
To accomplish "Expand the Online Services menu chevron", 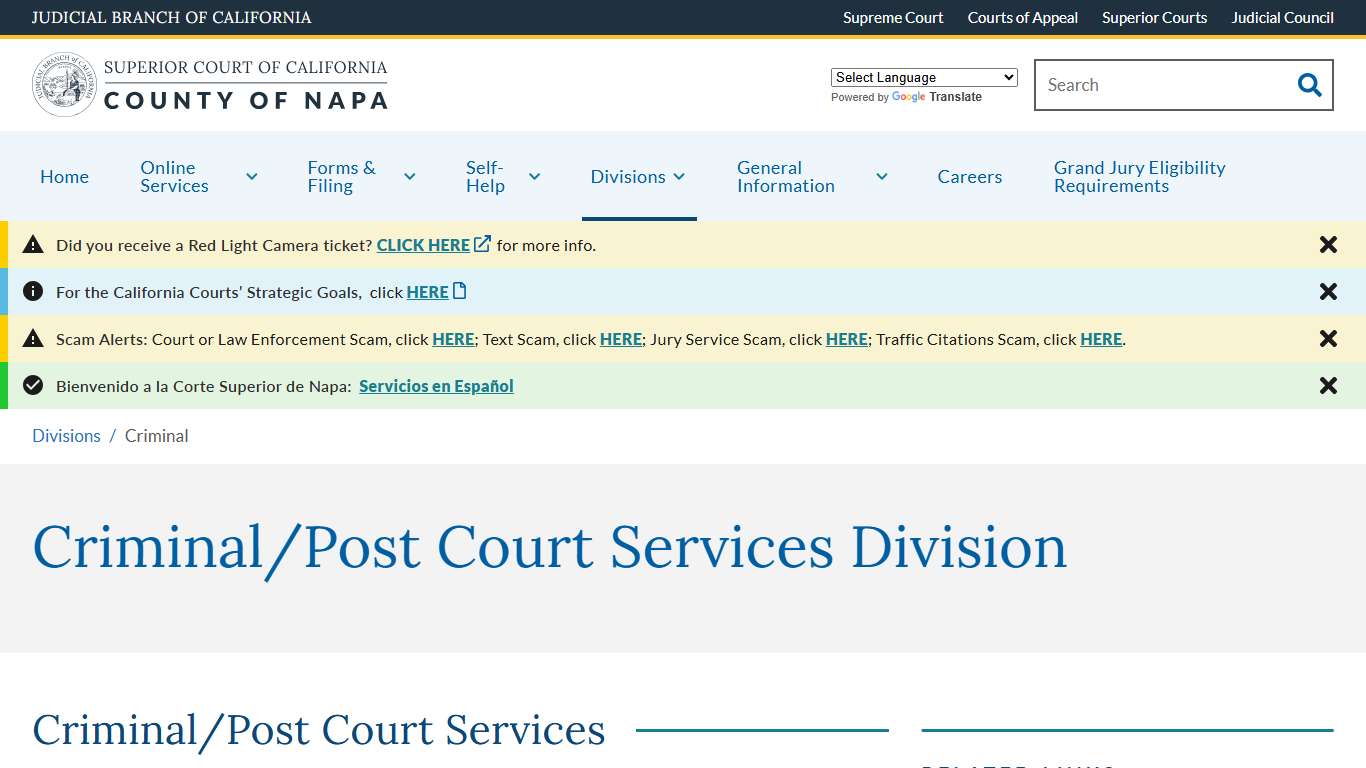I will coord(252,176).
